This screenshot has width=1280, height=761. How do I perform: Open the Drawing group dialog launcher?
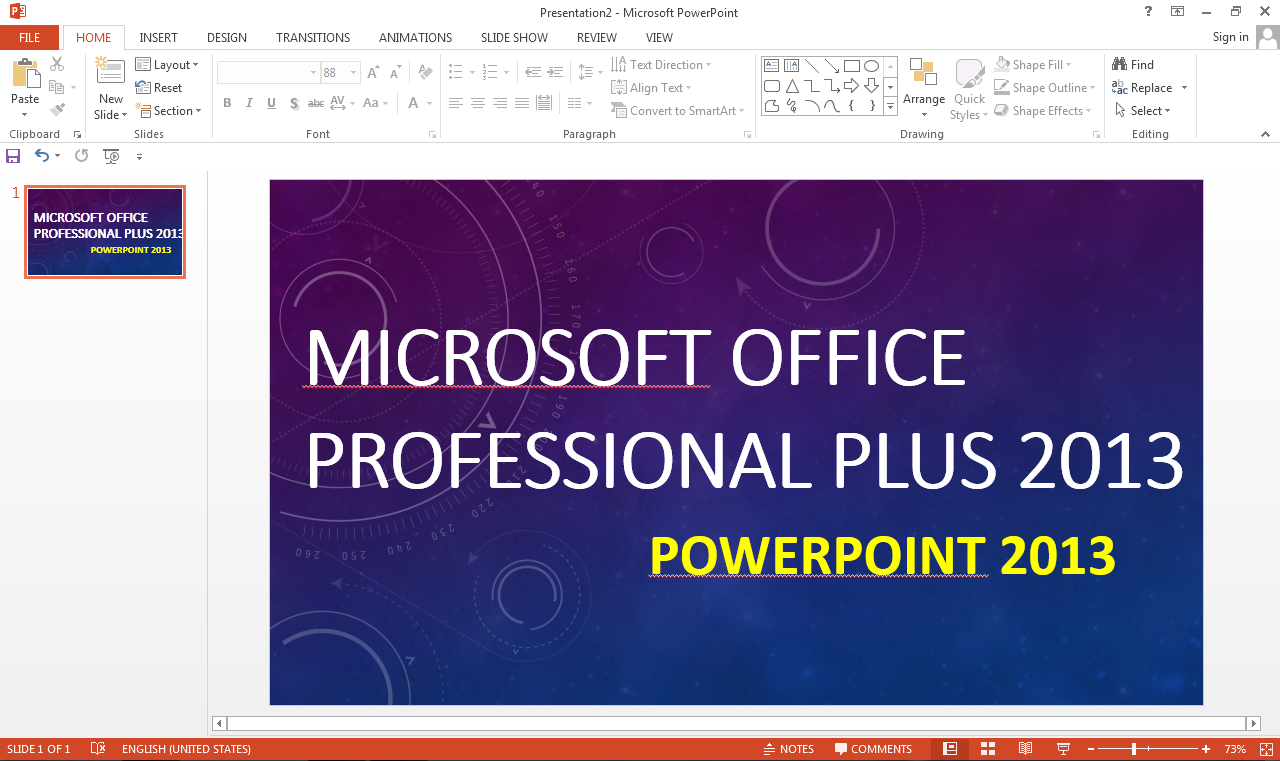click(x=1095, y=134)
